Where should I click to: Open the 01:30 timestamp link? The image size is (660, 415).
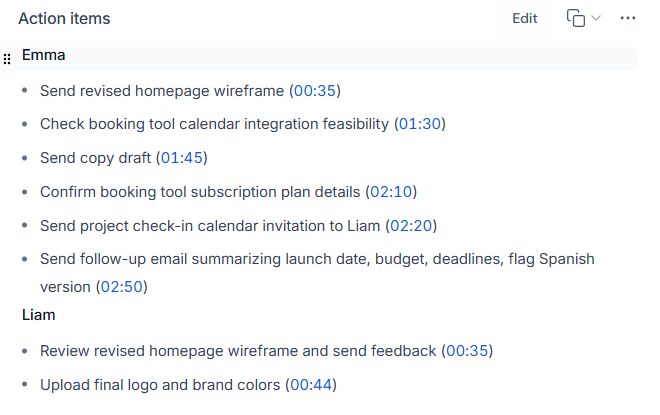420,124
